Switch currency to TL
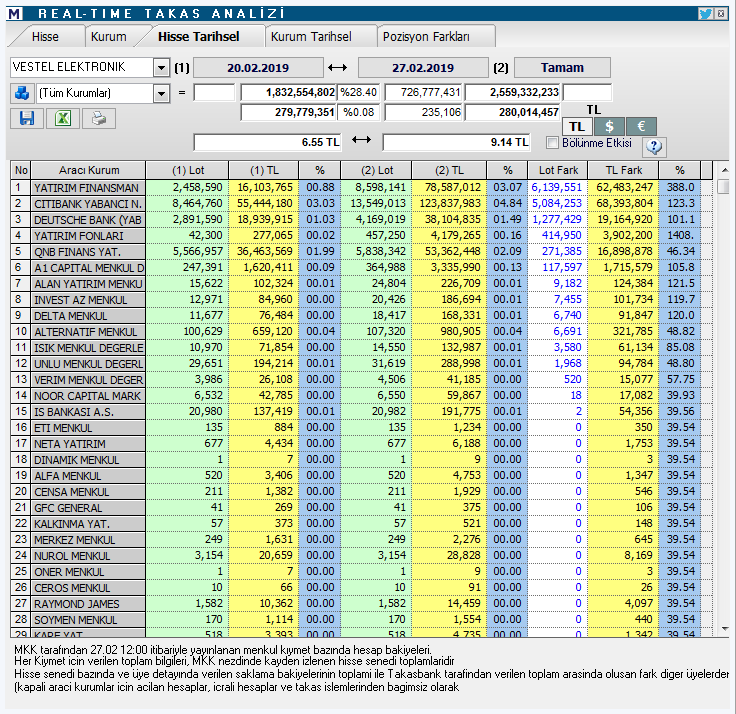 pyautogui.click(x=577, y=127)
